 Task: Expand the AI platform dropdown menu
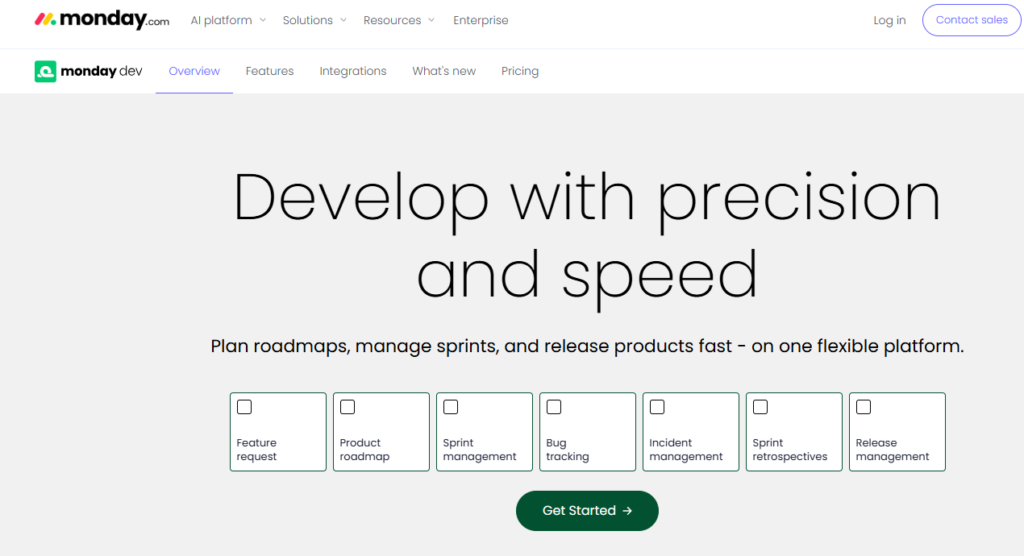point(228,20)
